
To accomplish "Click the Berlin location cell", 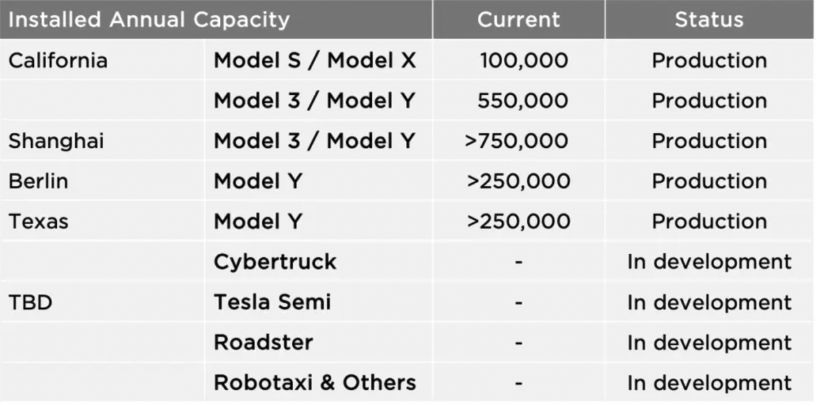I will click(38, 181).
